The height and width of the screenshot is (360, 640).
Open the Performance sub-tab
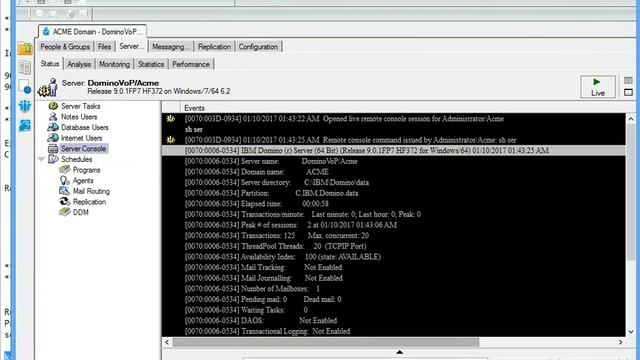tap(191, 64)
